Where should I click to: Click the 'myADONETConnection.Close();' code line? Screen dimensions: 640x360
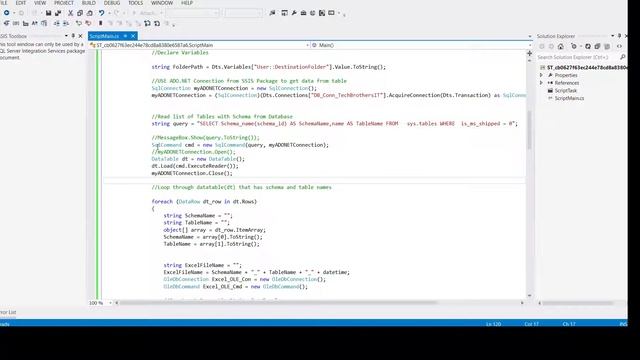pos(192,173)
